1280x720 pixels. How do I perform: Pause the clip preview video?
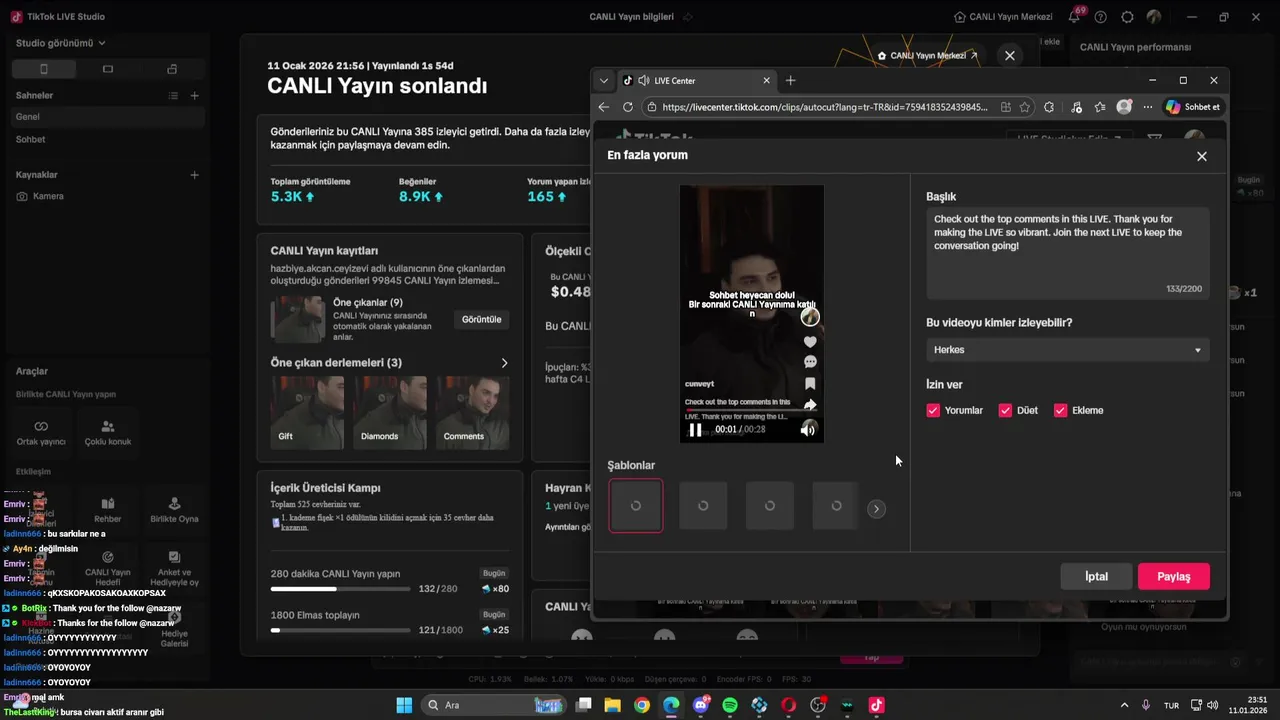695,430
